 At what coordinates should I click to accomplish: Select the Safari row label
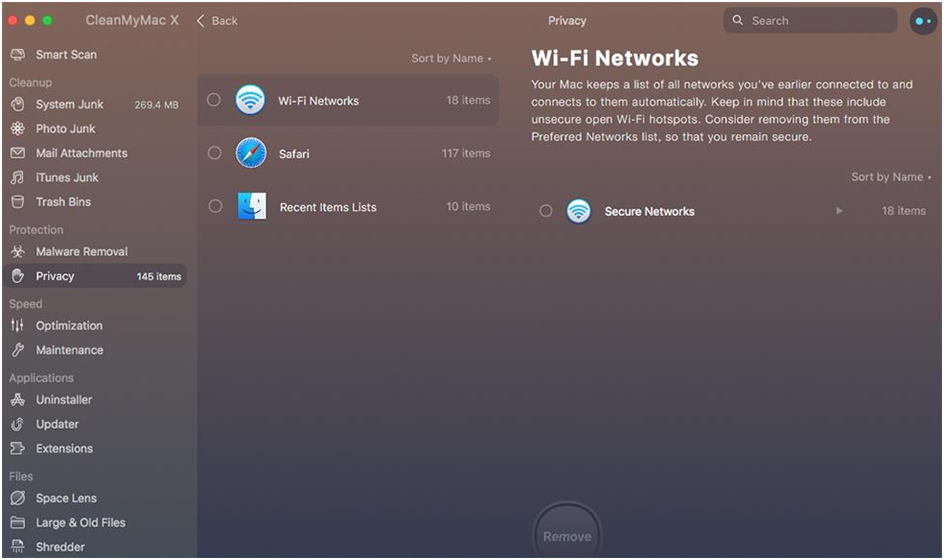[294, 154]
